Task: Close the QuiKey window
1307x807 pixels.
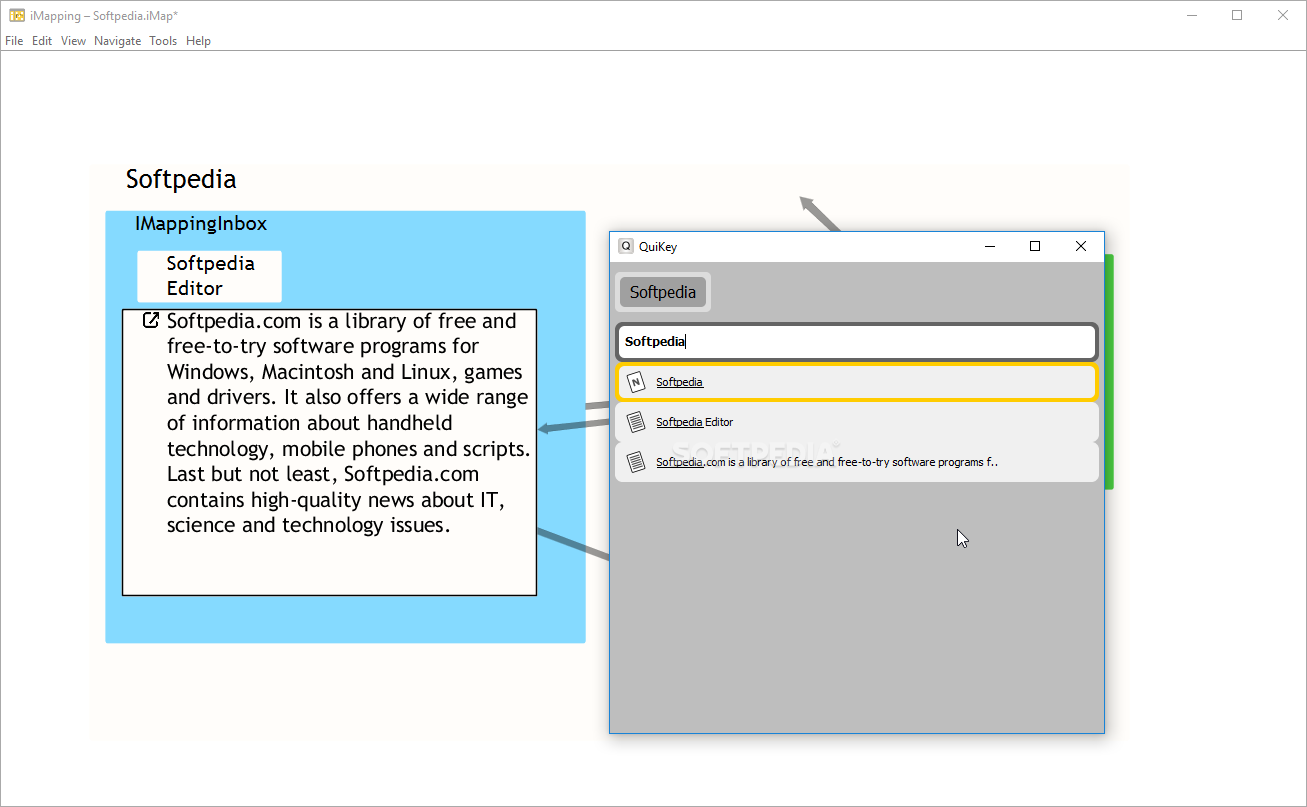Action: click(x=1081, y=246)
